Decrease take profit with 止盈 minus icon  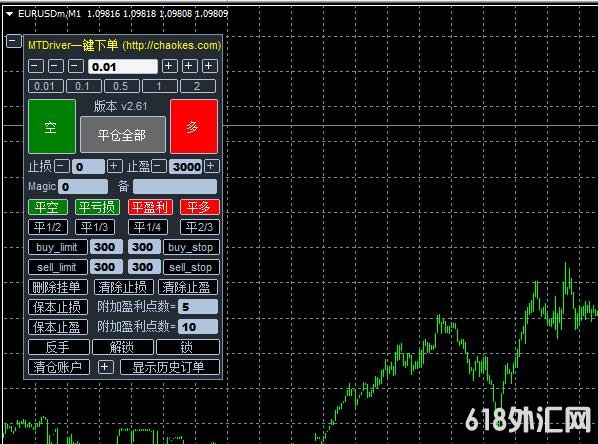pyautogui.click(x=159, y=166)
